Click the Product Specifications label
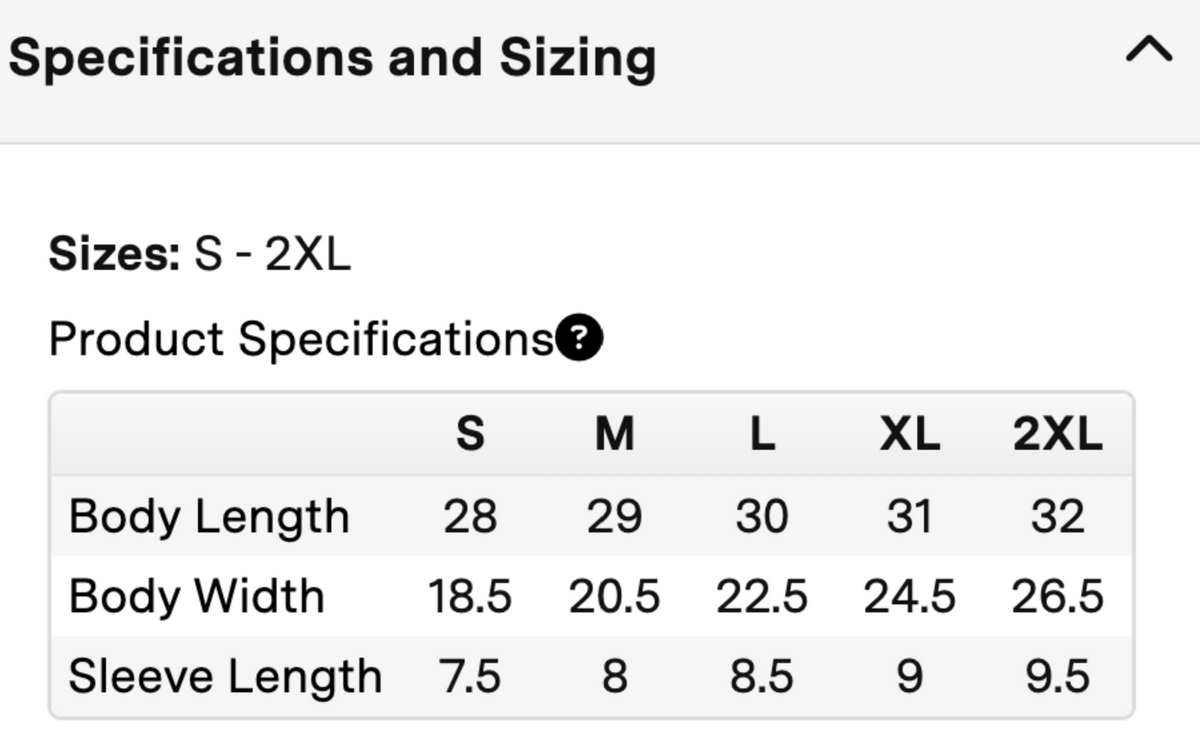1200x733 pixels. click(x=301, y=339)
